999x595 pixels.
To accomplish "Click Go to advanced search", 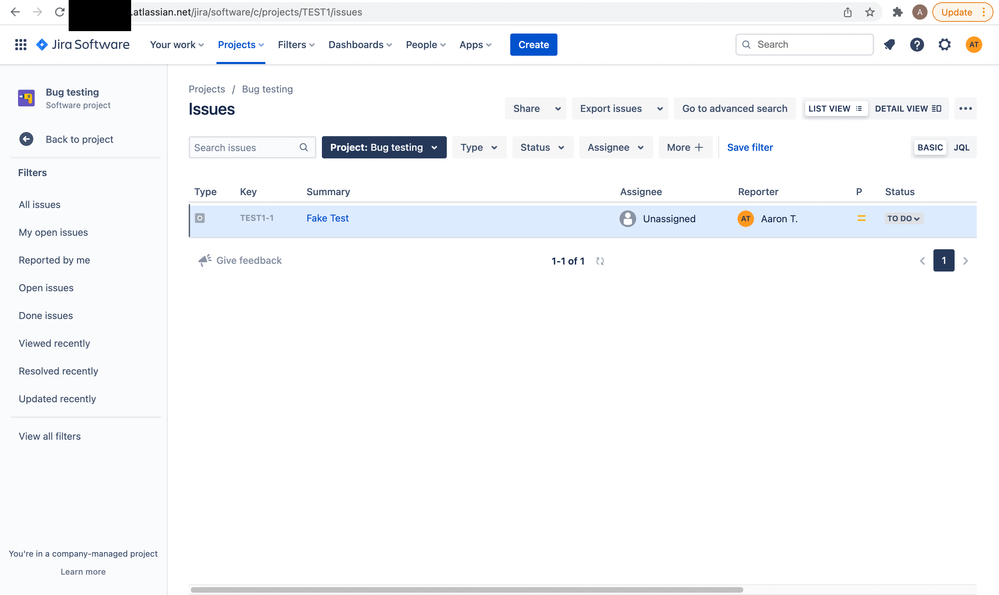I will 735,108.
